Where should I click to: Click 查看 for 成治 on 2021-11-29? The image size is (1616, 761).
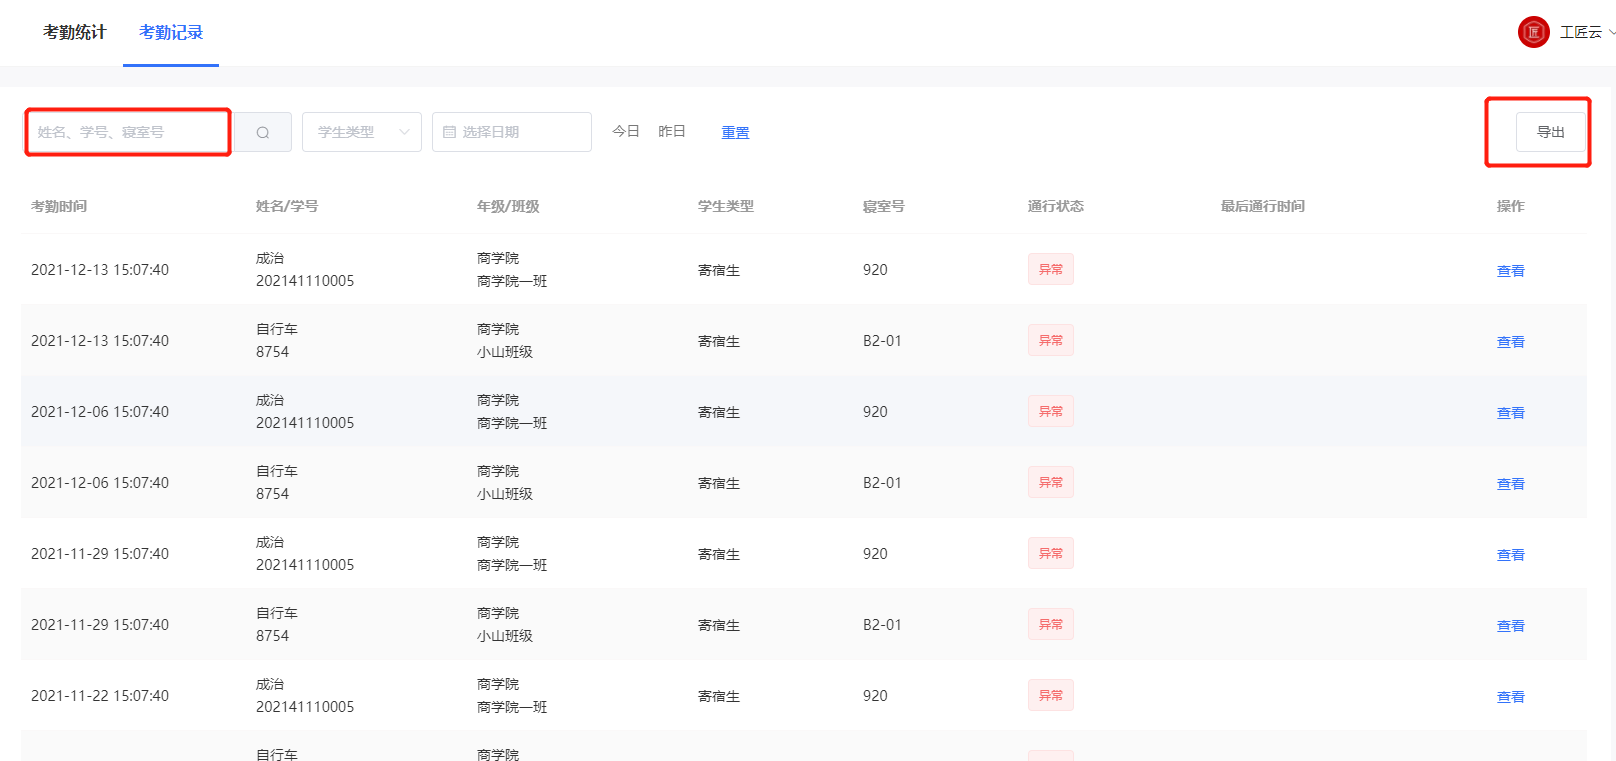(1510, 555)
